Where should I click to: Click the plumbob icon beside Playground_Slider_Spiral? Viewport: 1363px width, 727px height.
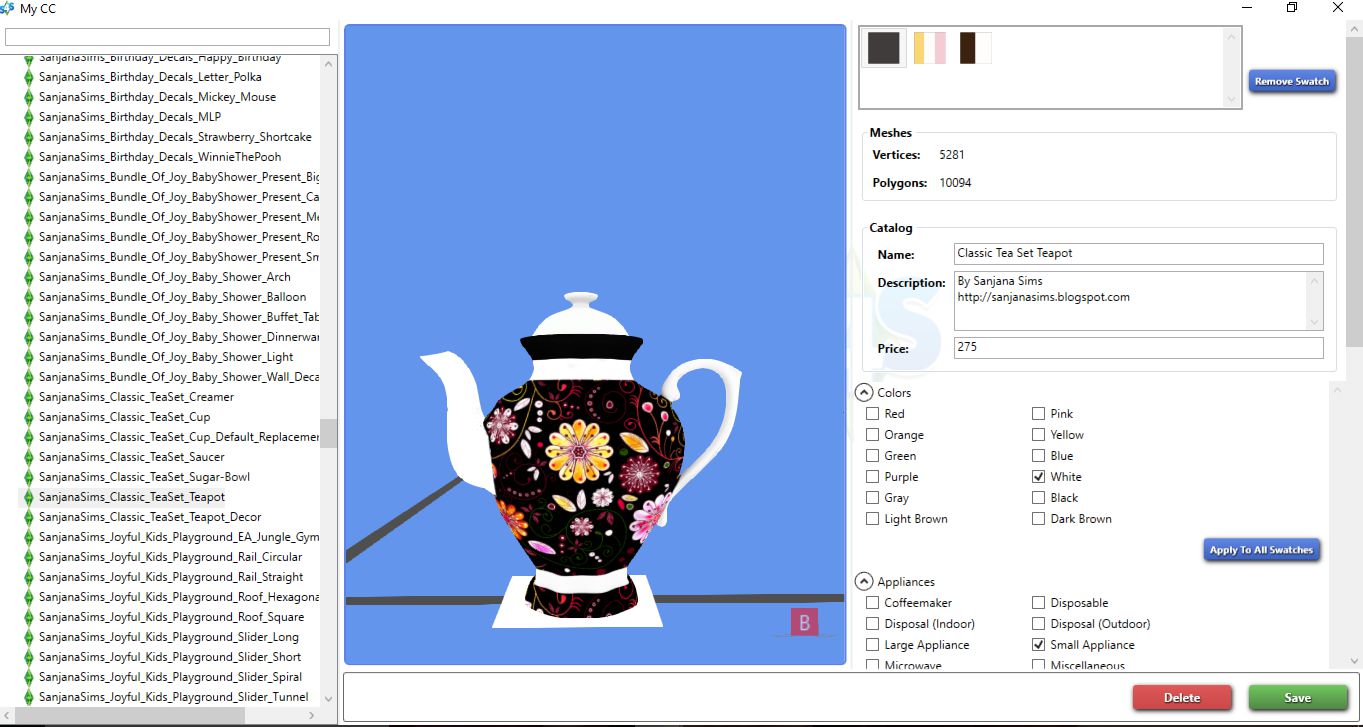(29, 677)
